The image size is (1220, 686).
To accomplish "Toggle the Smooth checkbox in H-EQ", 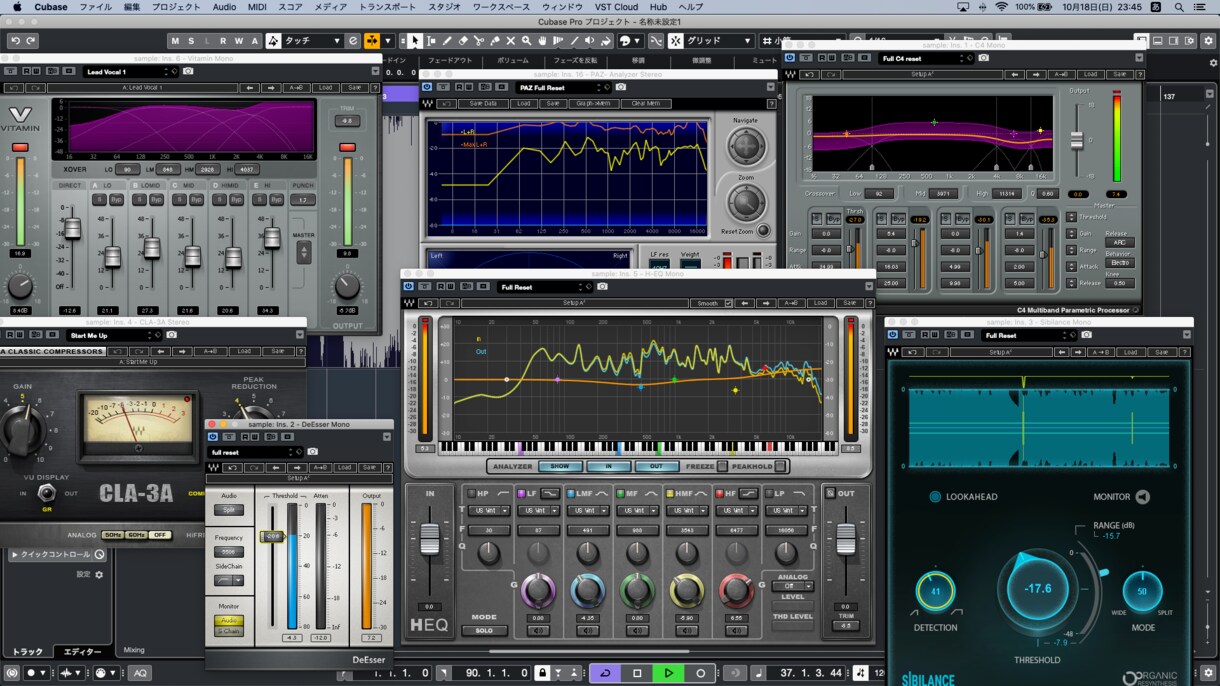I will pyautogui.click(x=728, y=303).
